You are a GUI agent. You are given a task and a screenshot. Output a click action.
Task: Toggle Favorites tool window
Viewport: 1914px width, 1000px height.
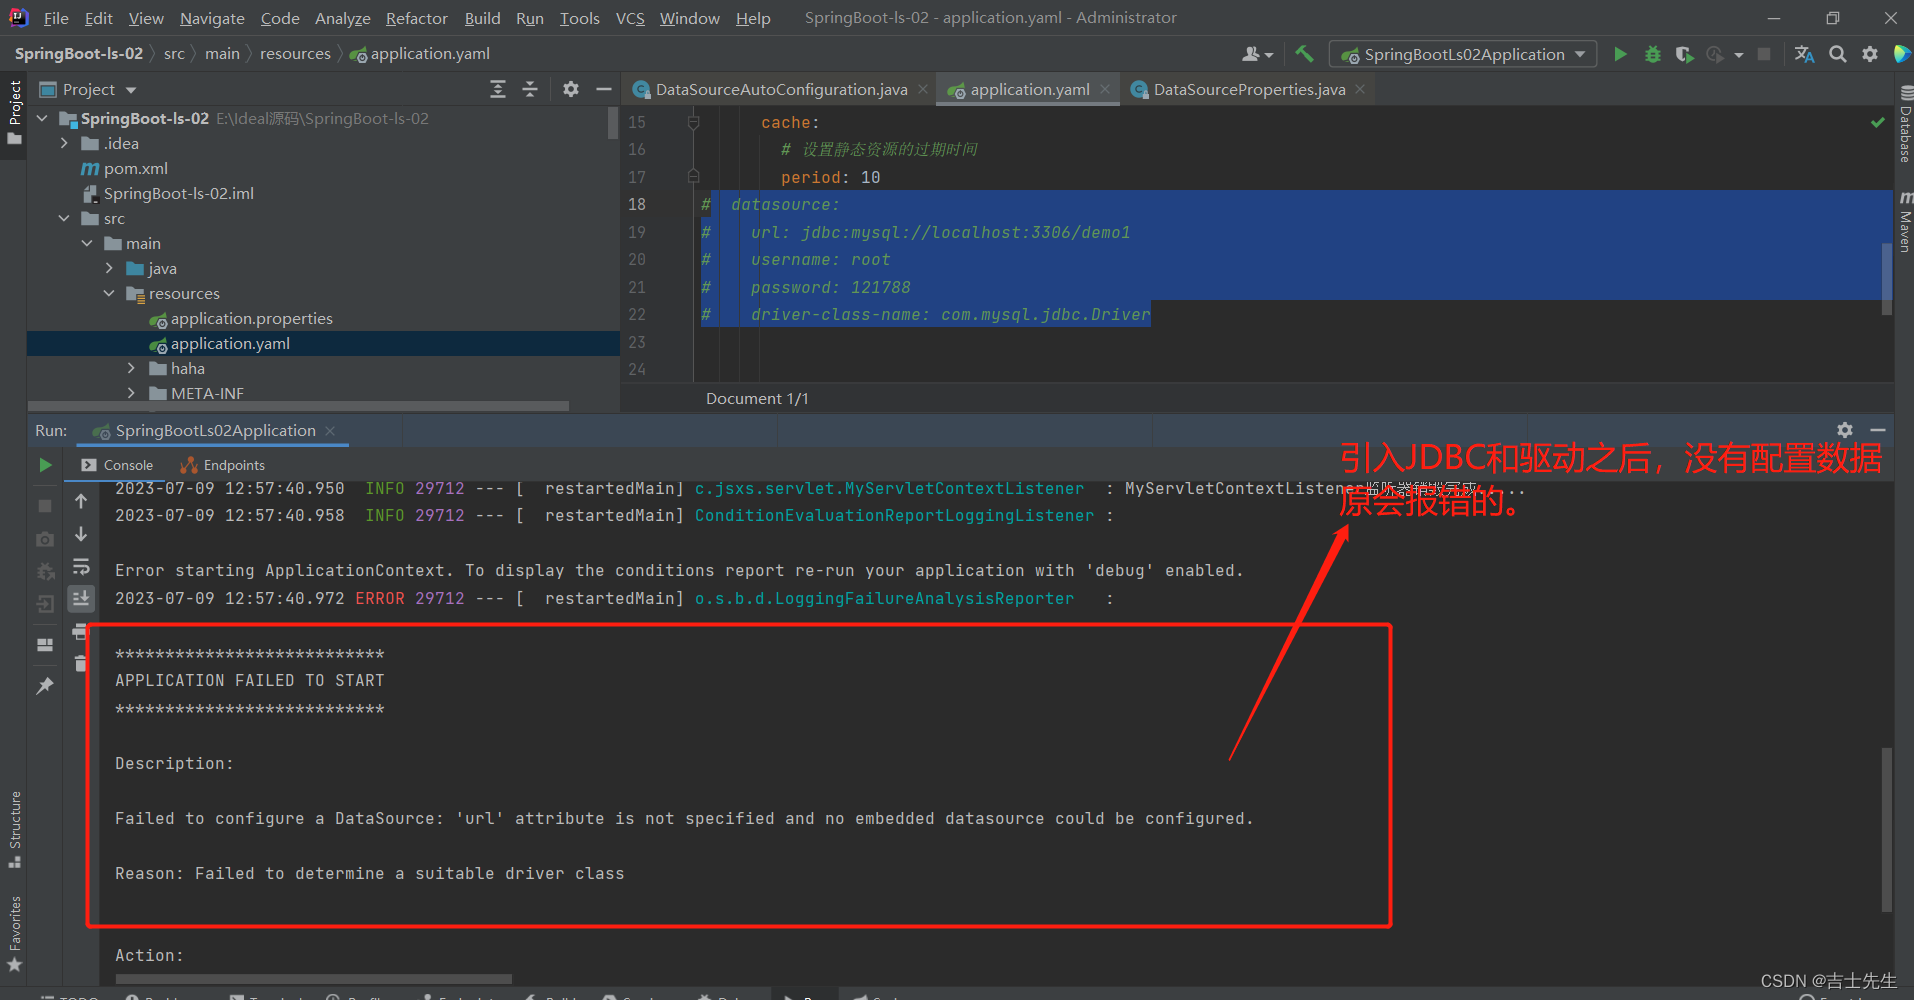(x=14, y=934)
